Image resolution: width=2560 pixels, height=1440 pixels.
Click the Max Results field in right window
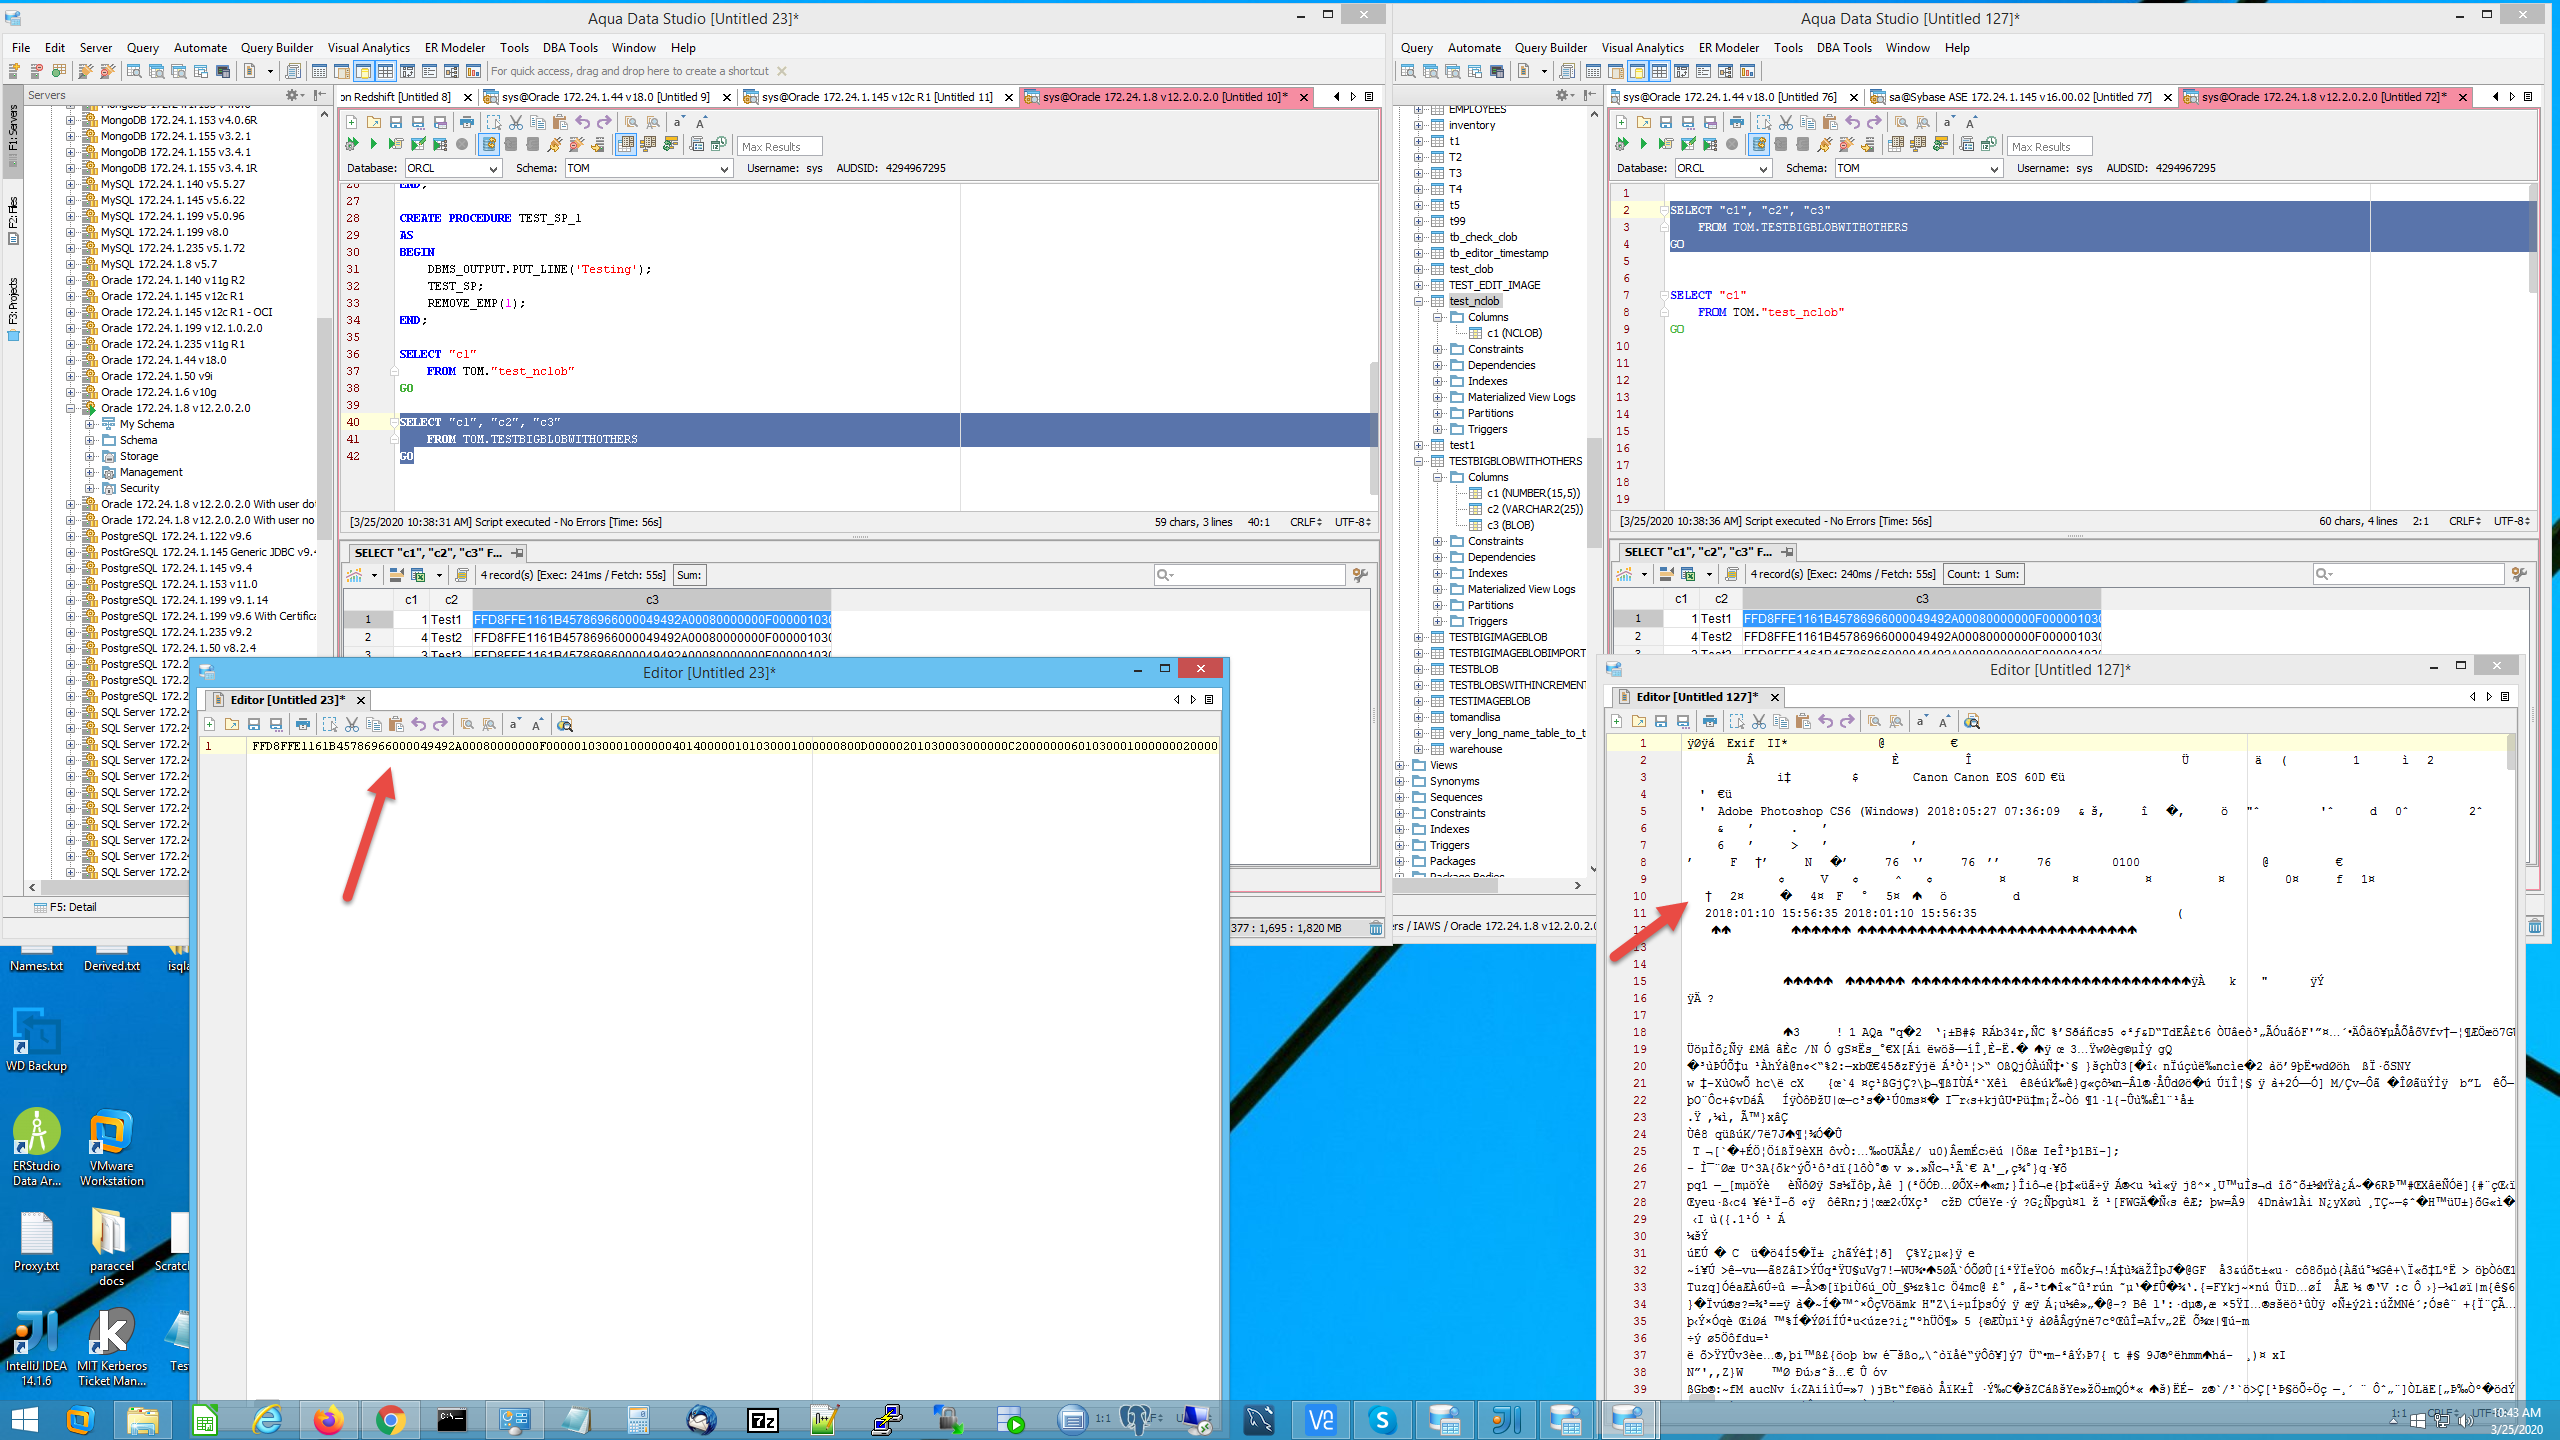(2048, 146)
